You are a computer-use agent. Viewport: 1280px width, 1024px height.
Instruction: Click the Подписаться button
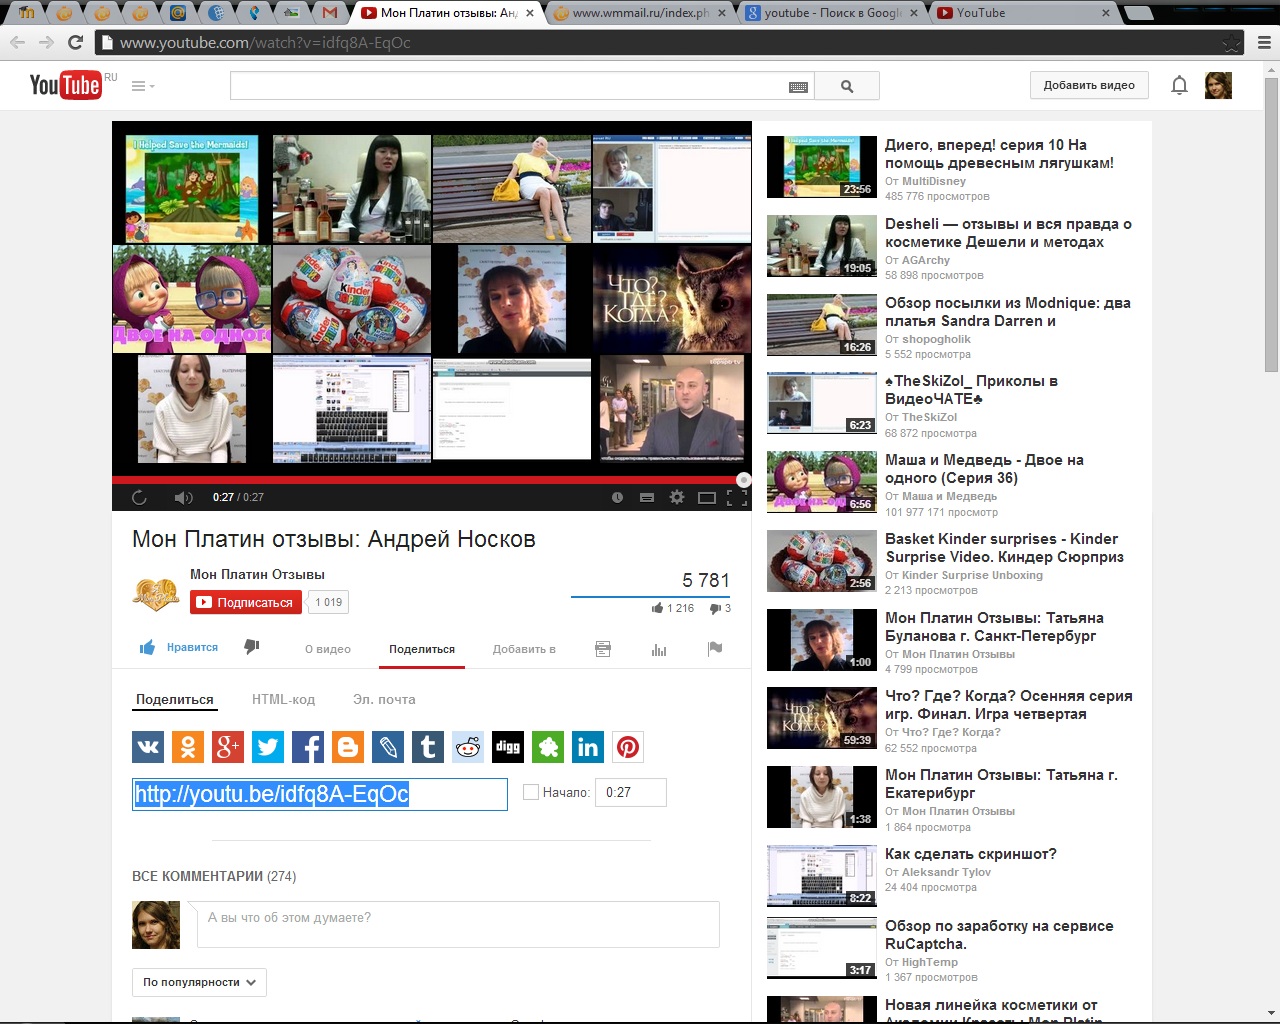tap(246, 602)
